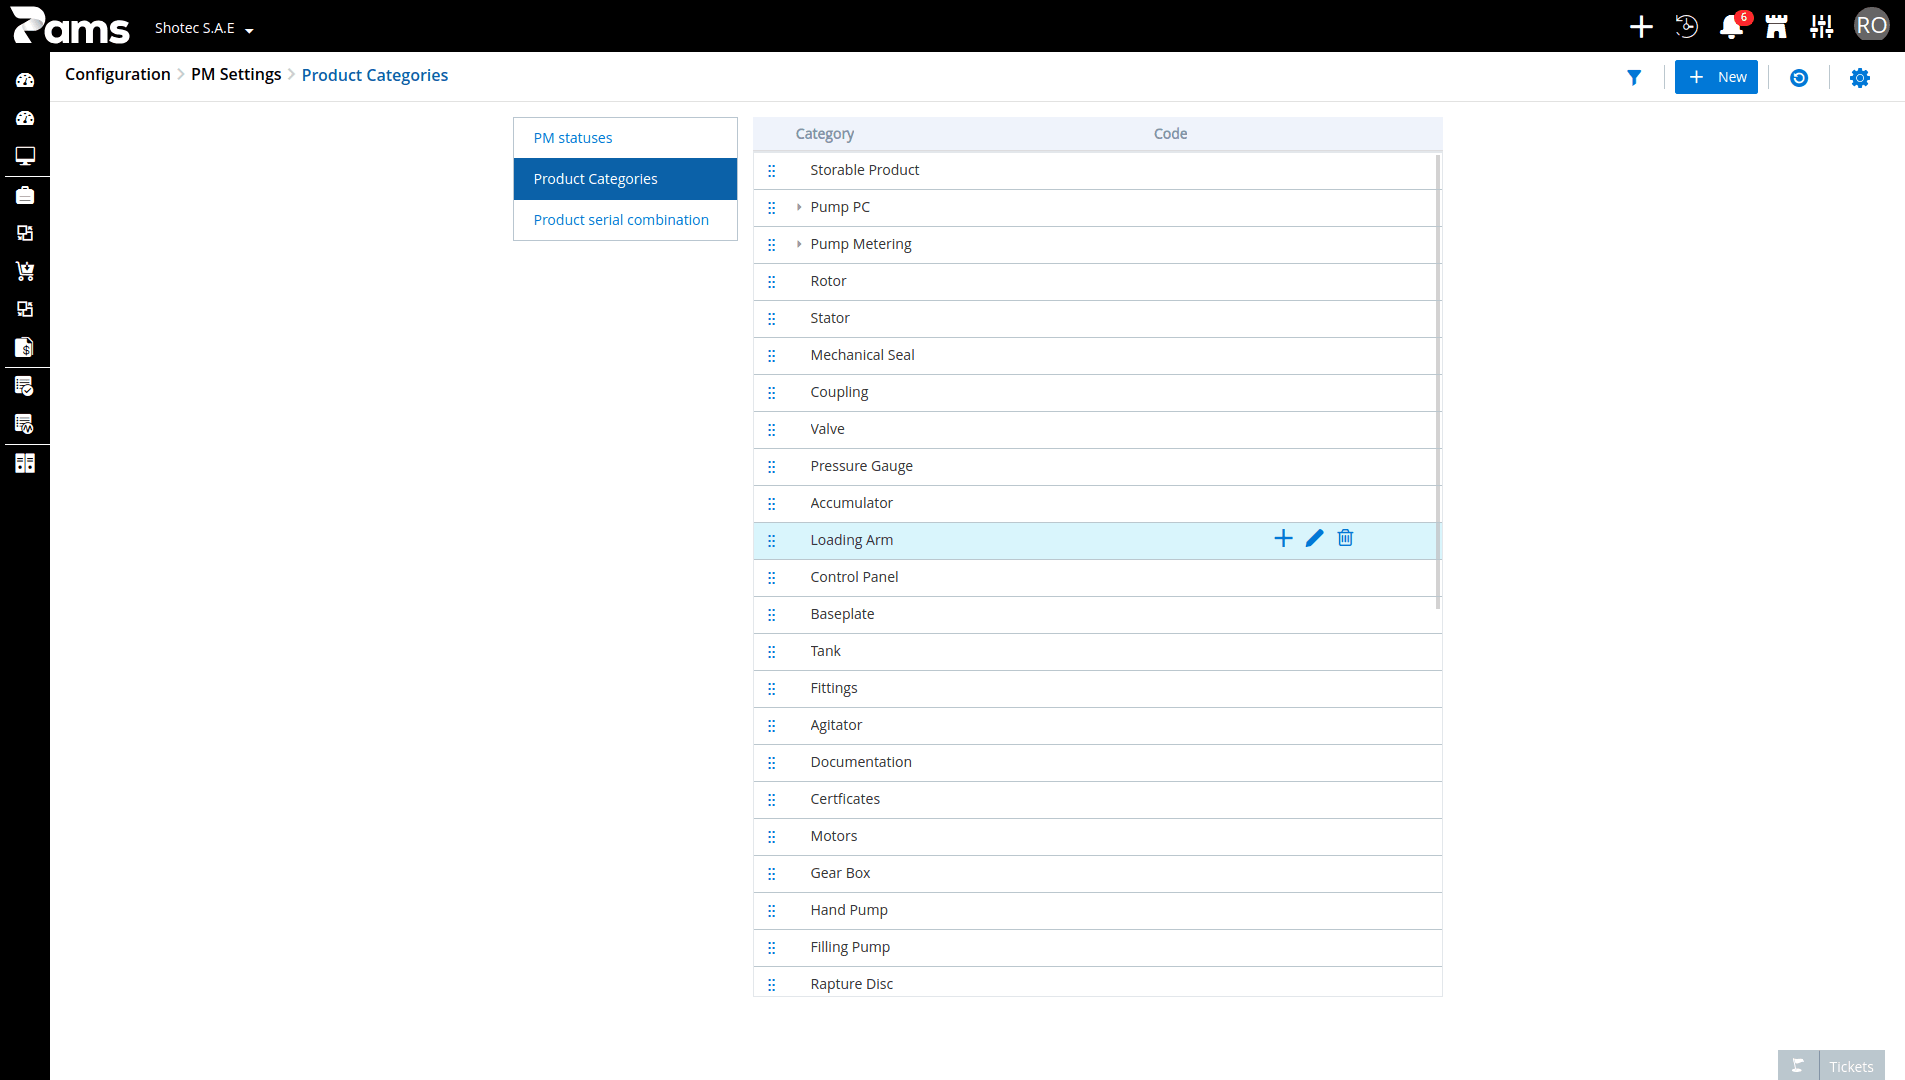Select the Baseplate row
The width and height of the screenshot is (1905, 1080).
click(1097, 615)
